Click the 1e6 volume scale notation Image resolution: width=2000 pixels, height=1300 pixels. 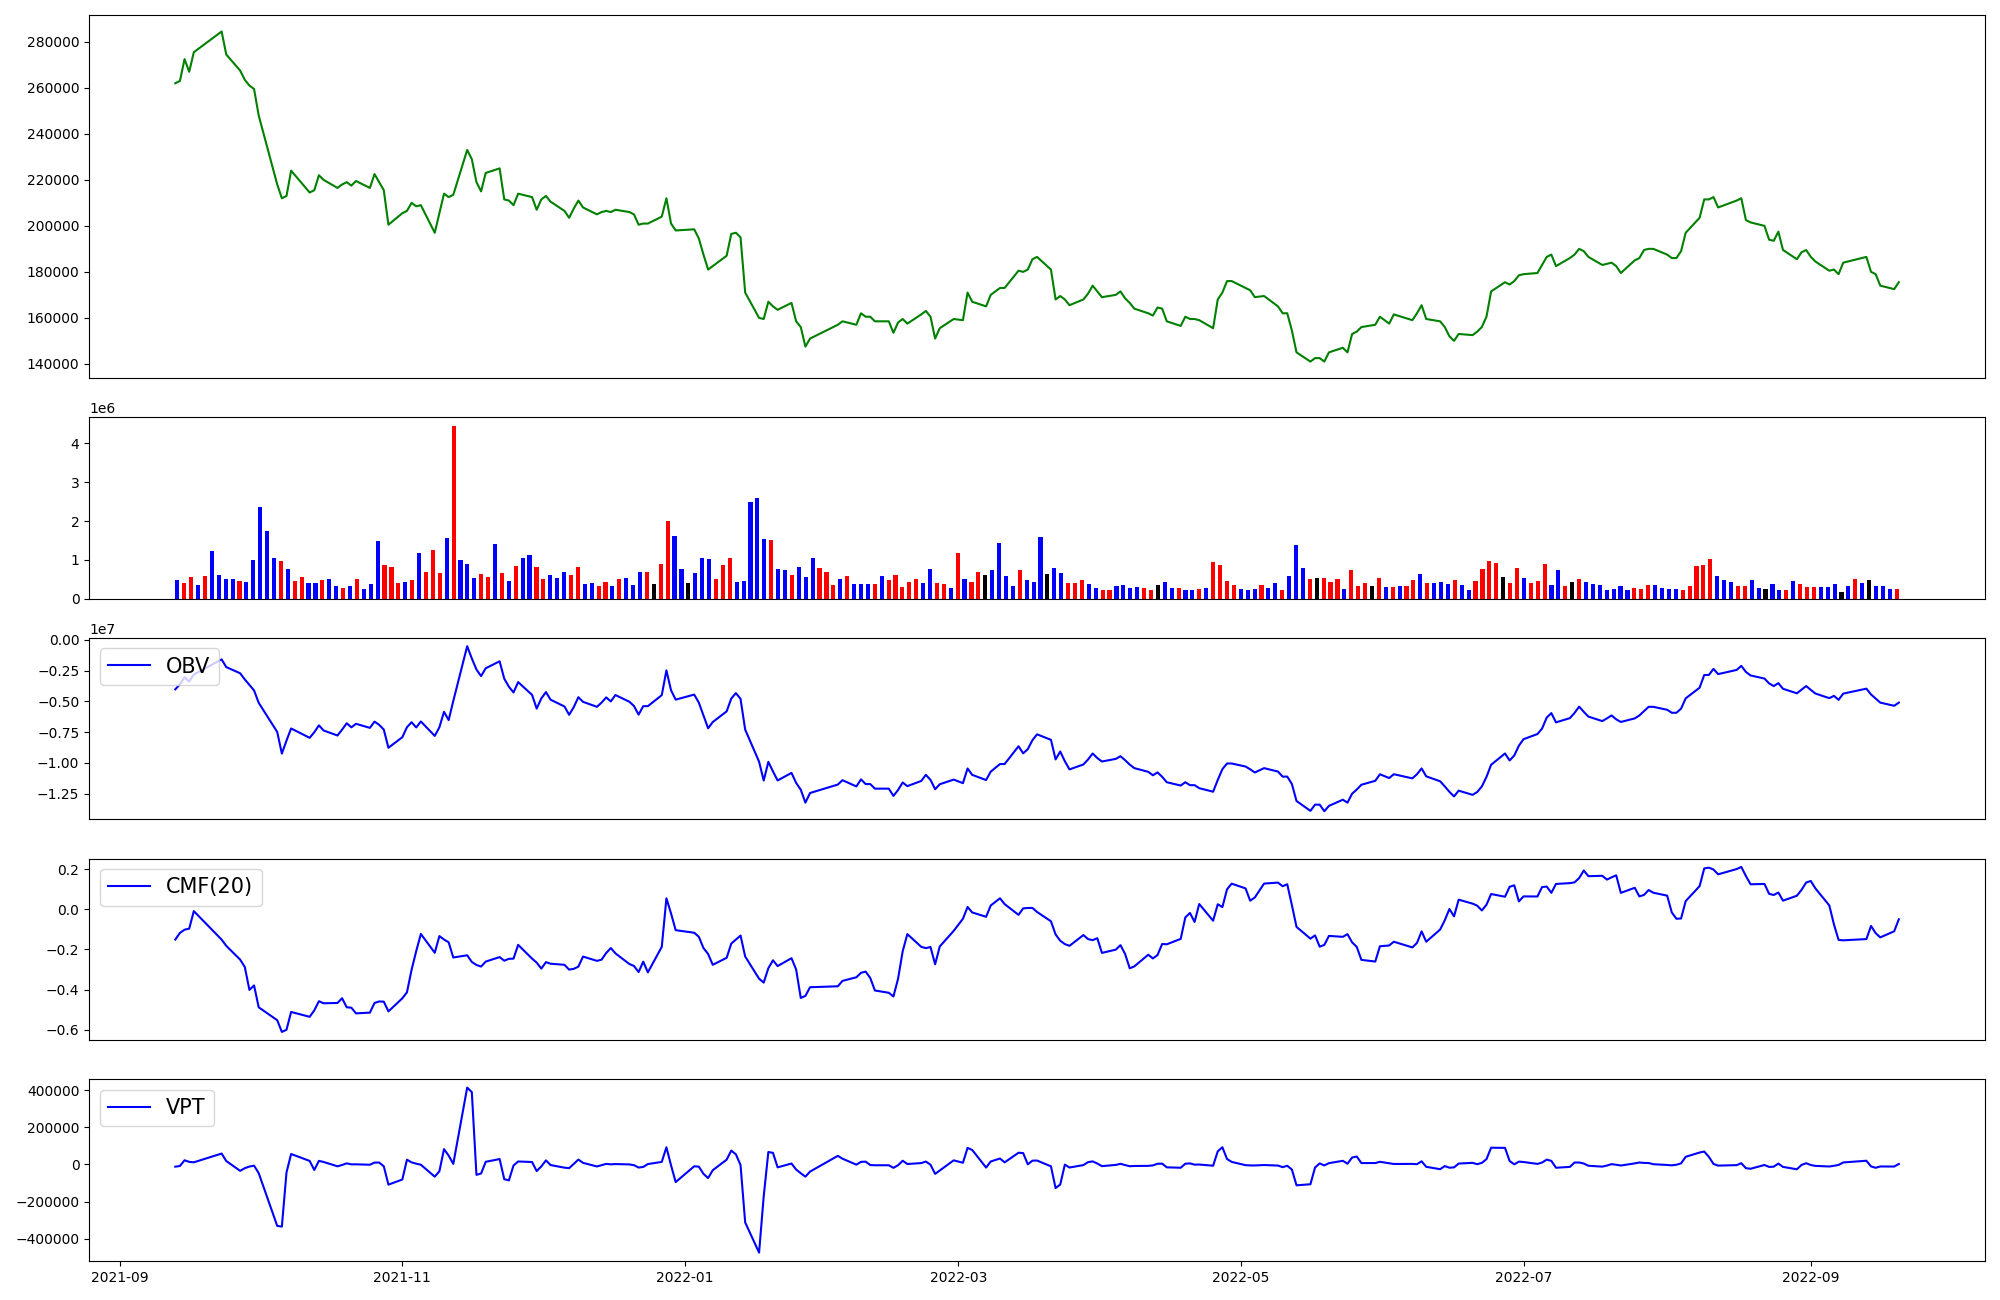[x=102, y=408]
